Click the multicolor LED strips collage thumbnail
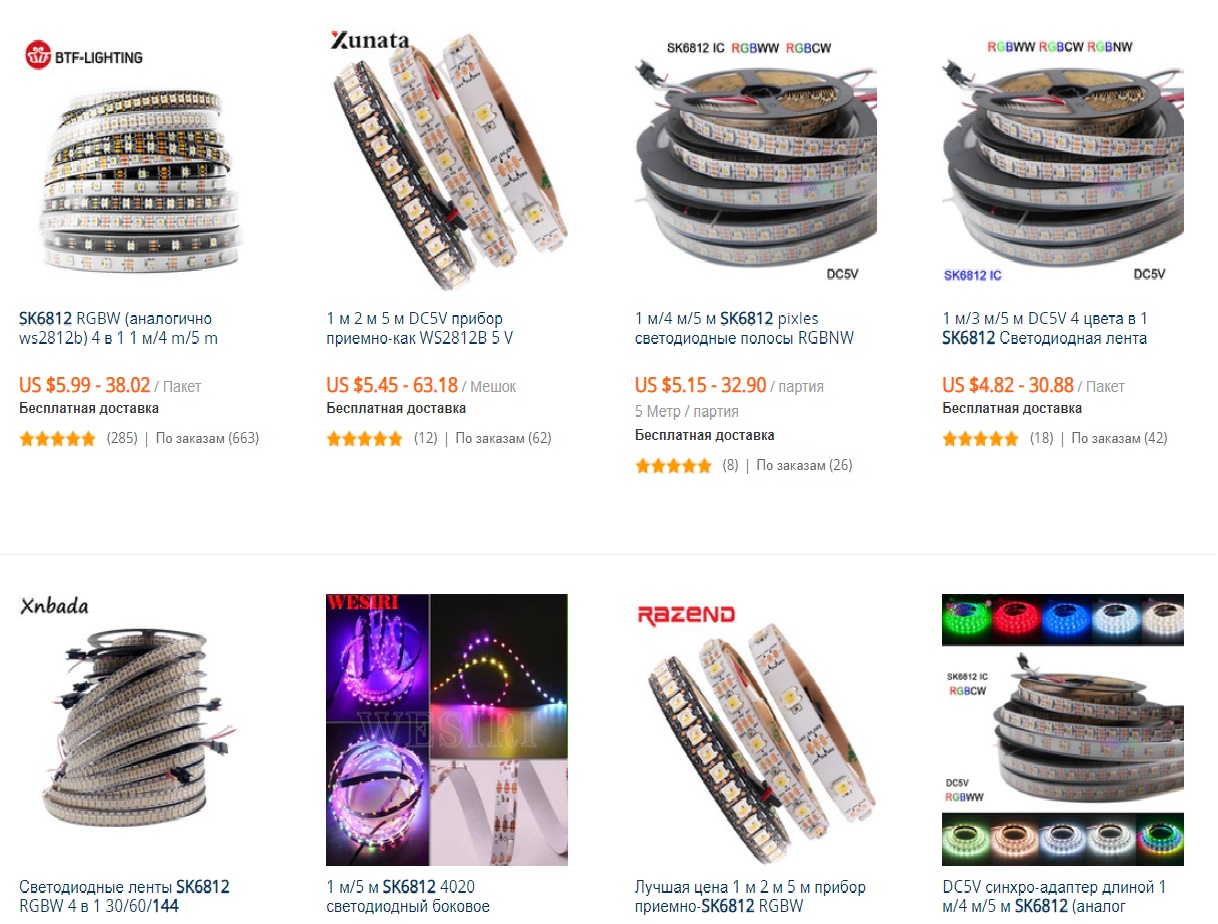 (x=1063, y=729)
